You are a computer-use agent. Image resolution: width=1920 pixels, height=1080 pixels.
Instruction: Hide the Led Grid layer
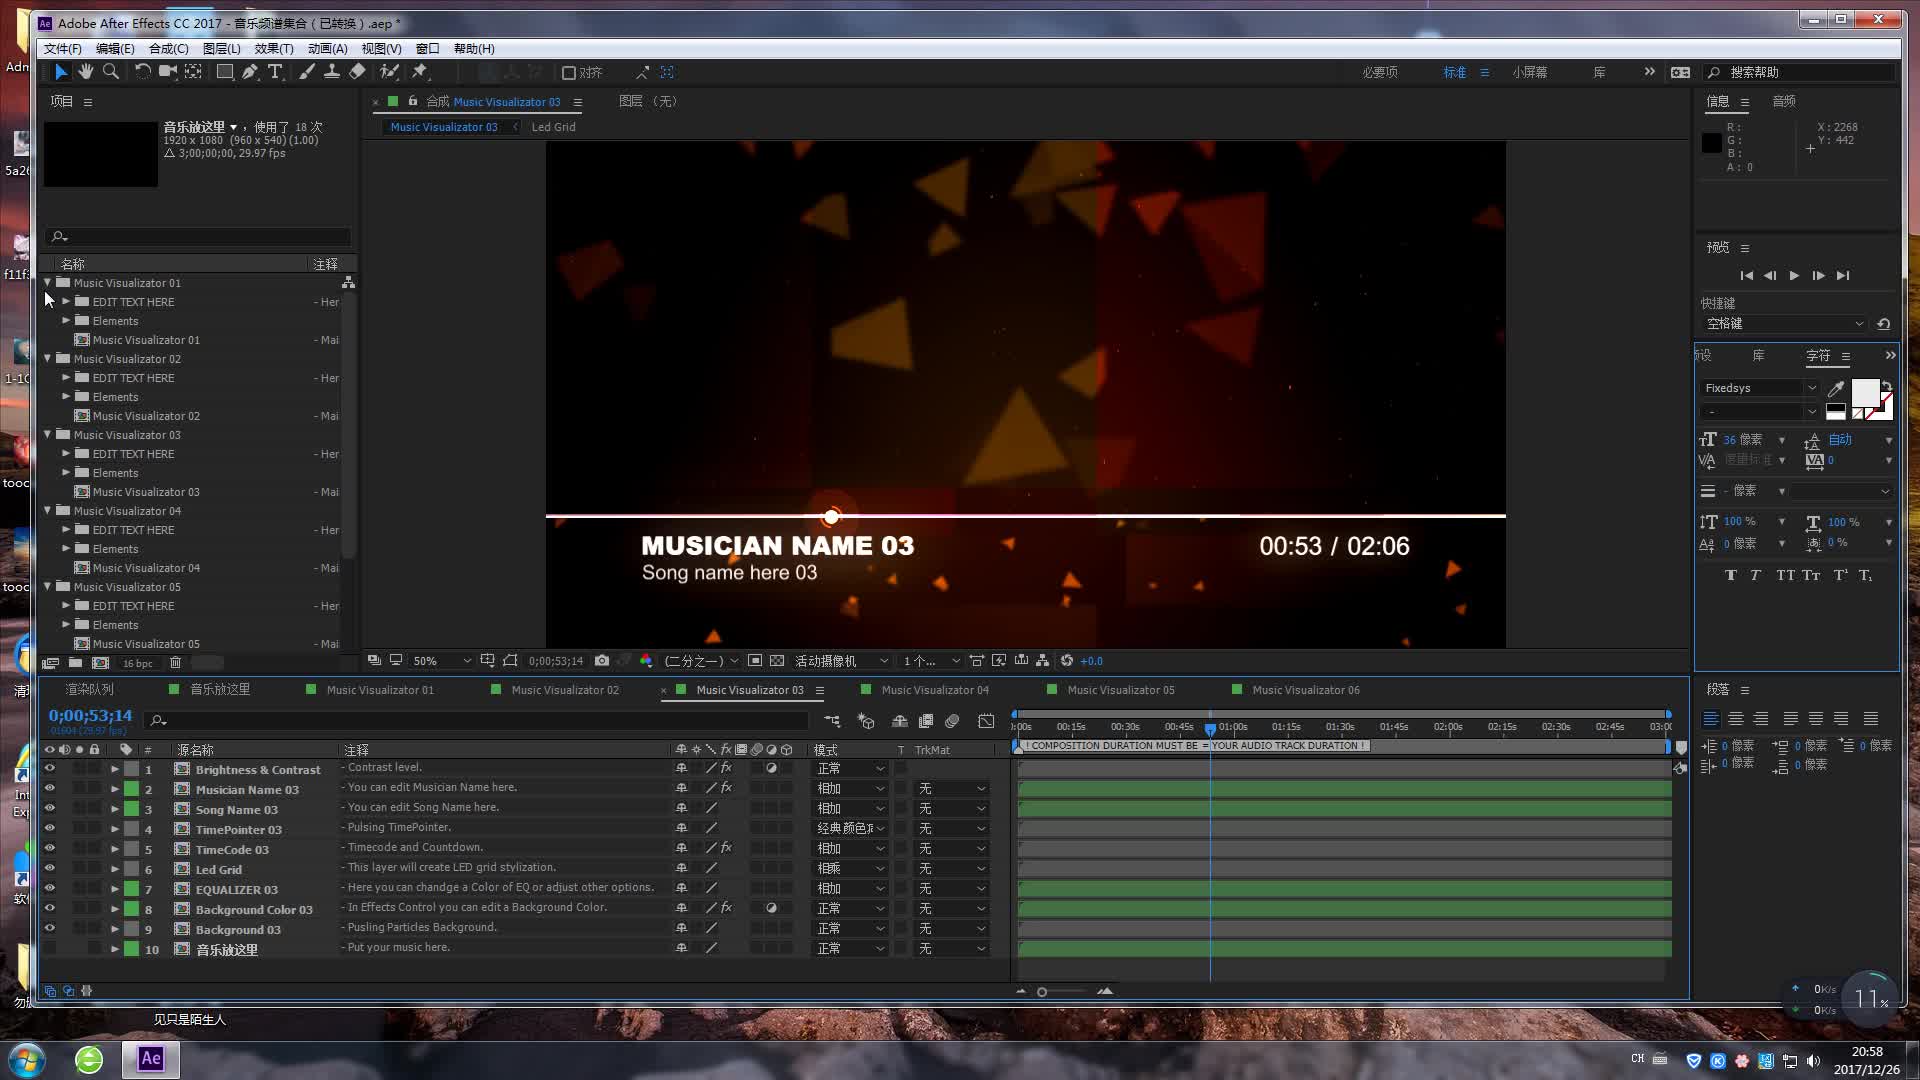coord(49,869)
